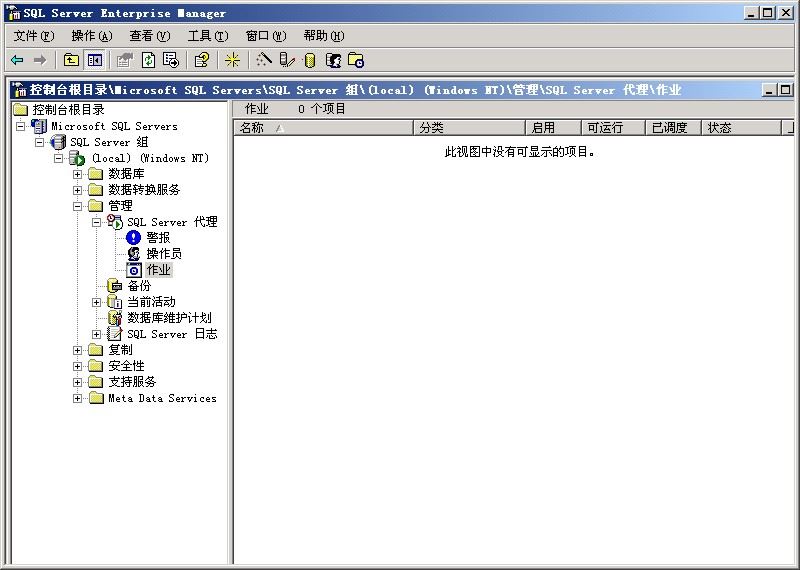800x570 pixels.
Task: Click the SQL Server 日志 notepad icon
Action: 115,334
